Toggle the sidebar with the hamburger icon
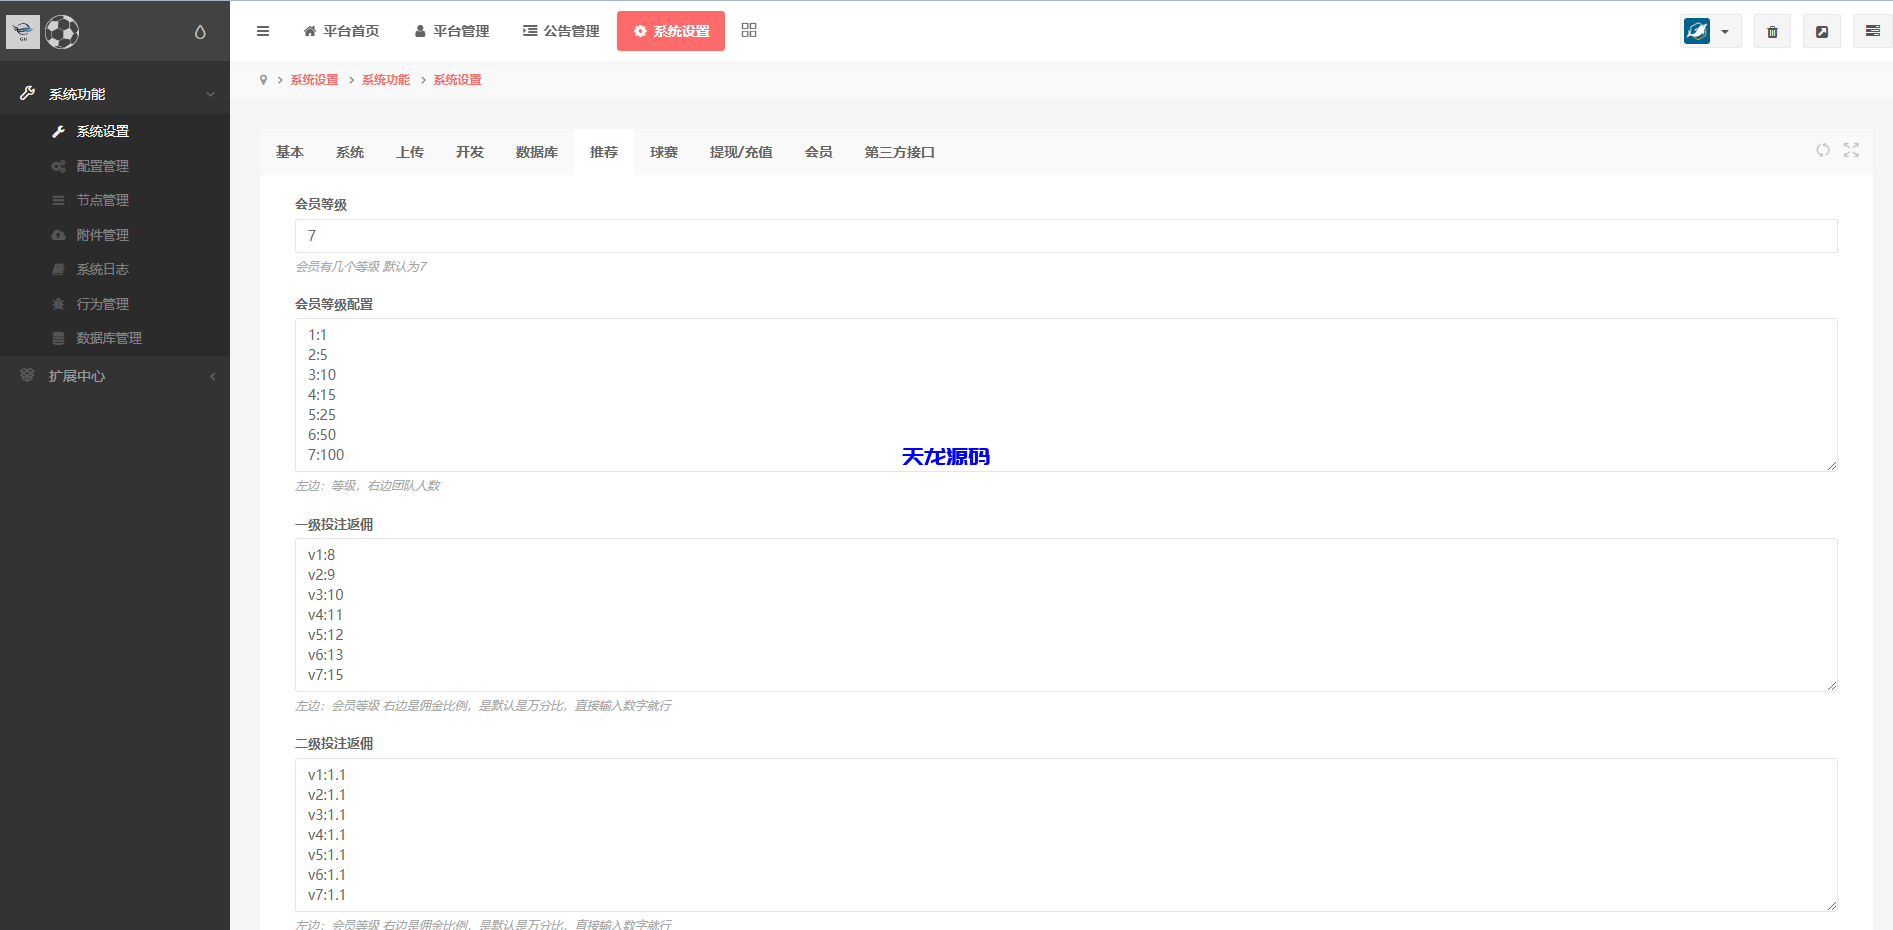 263,31
